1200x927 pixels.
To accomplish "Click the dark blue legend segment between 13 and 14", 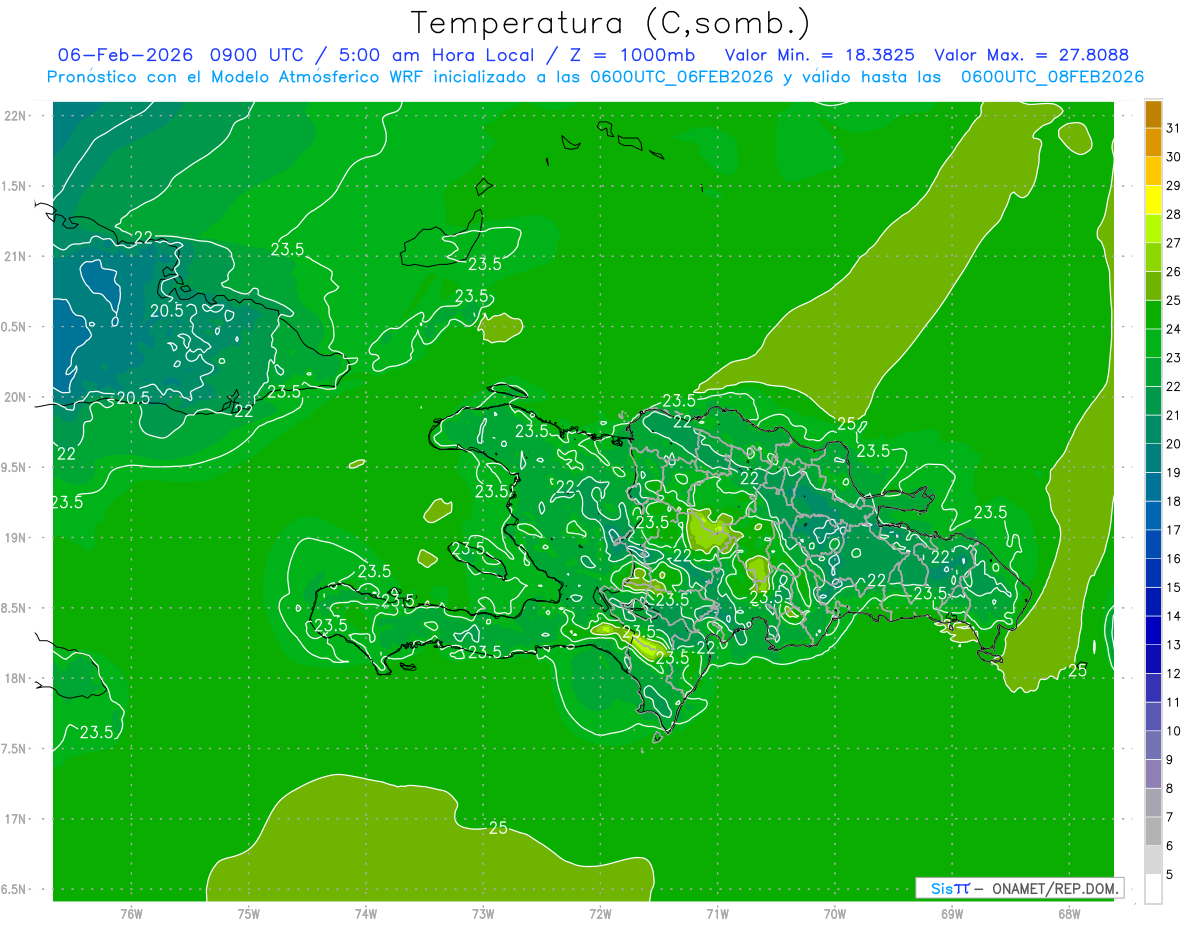I will [x=1153, y=631].
